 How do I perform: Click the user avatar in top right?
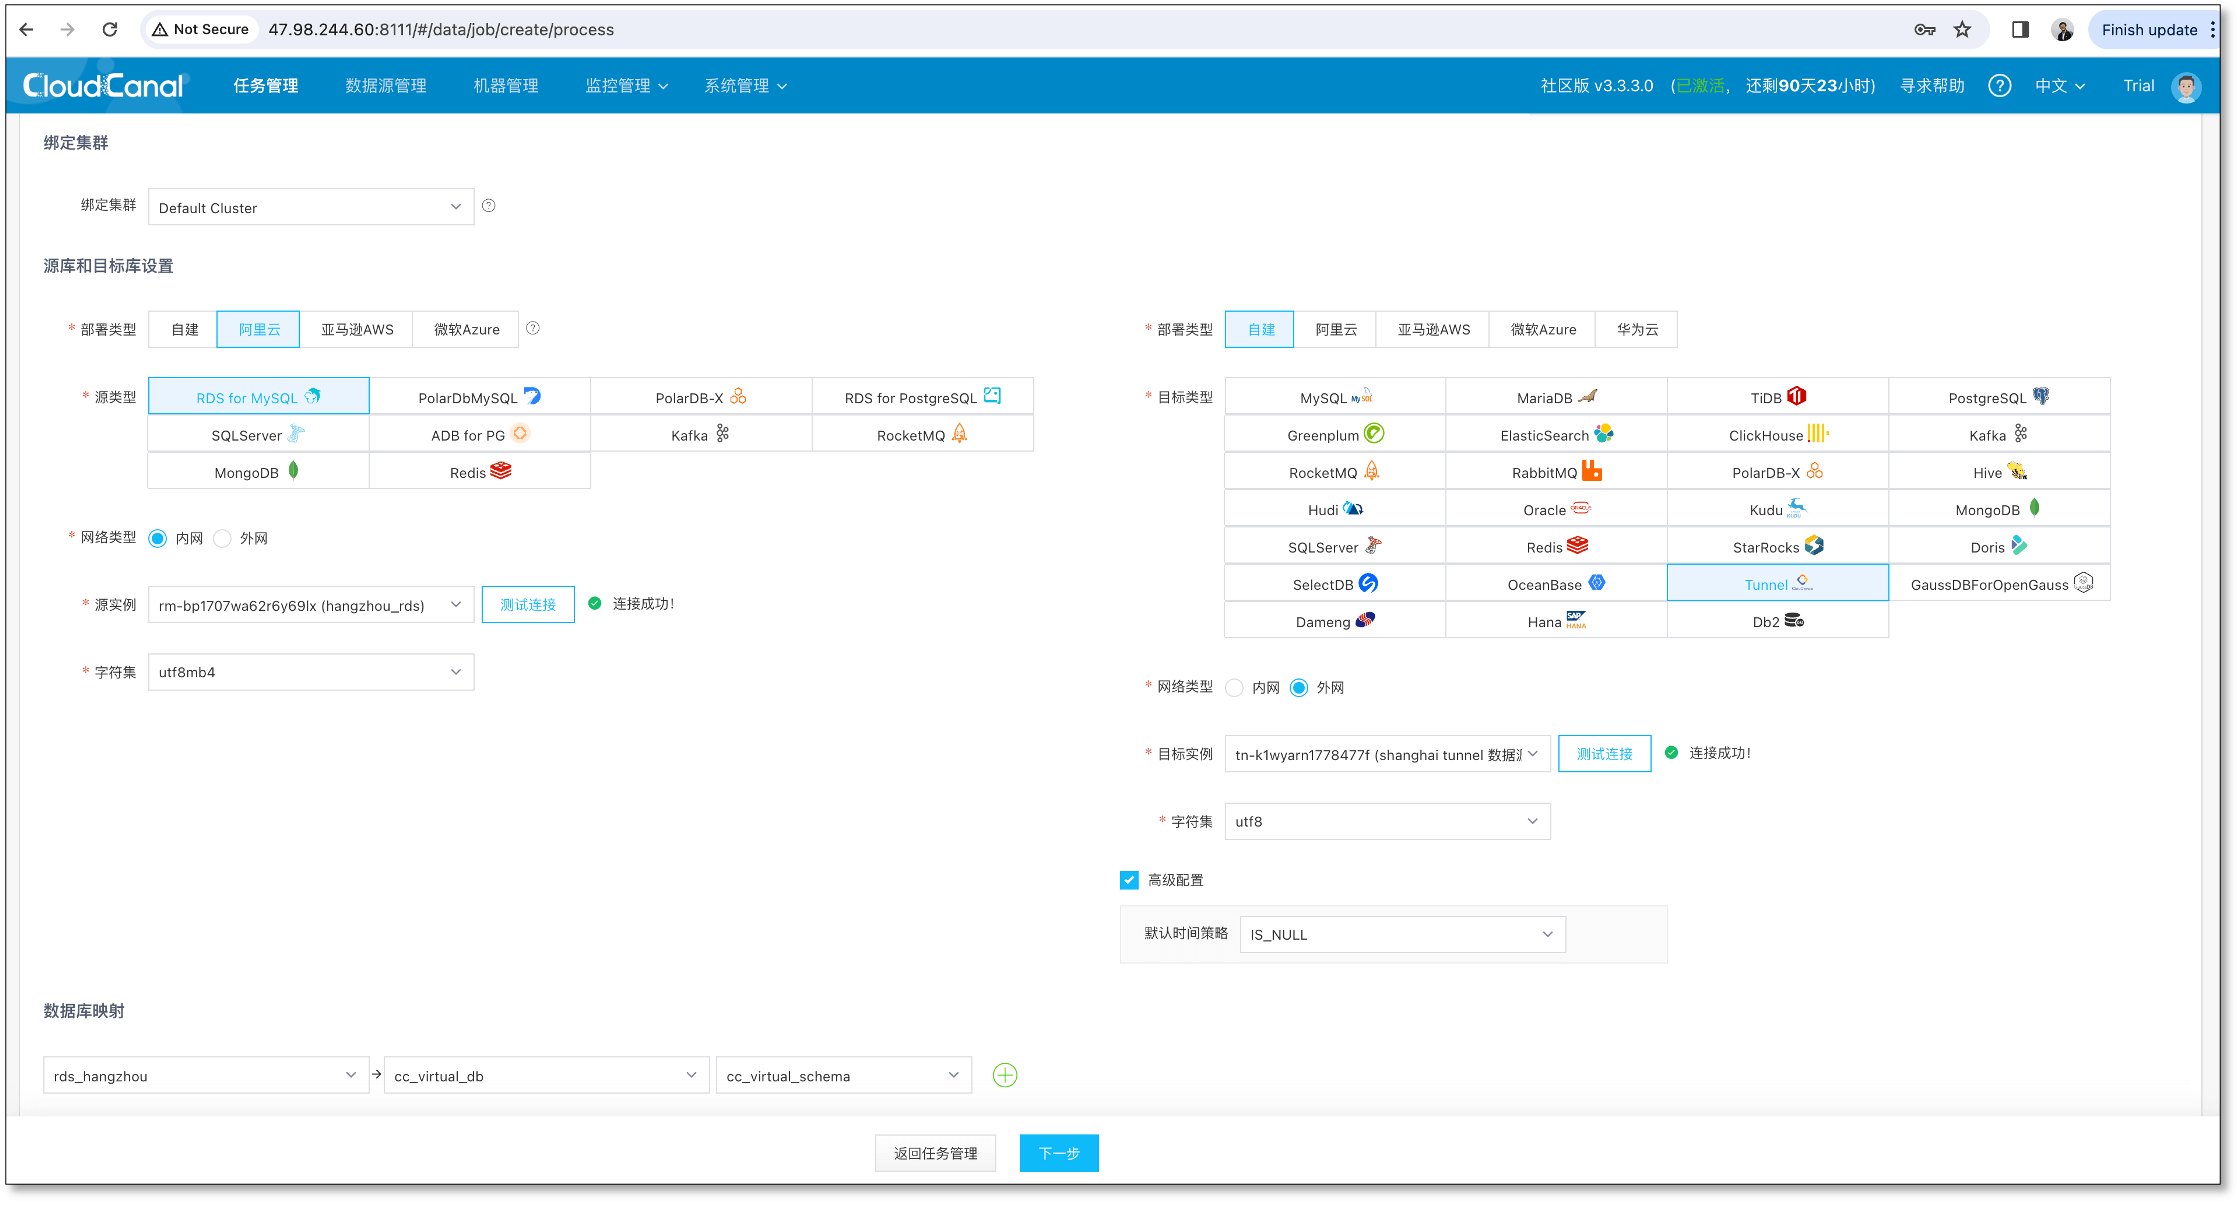point(2186,87)
